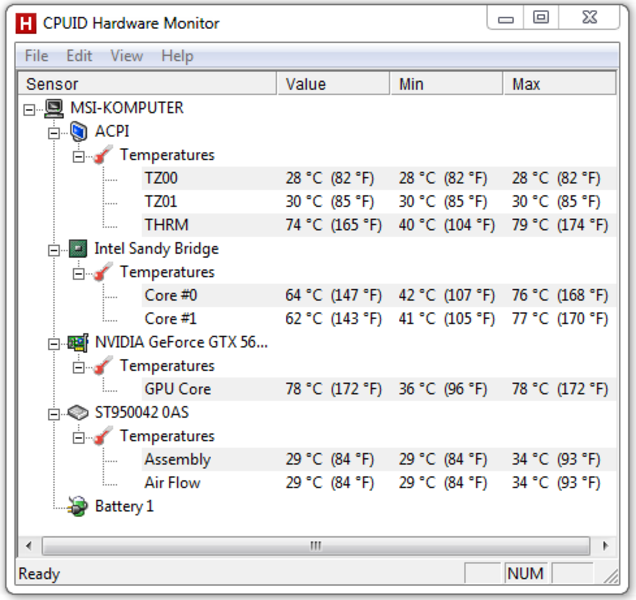Viewport: 636px width, 600px height.
Task: Click the Ready status bar text
Action: pos(39,574)
